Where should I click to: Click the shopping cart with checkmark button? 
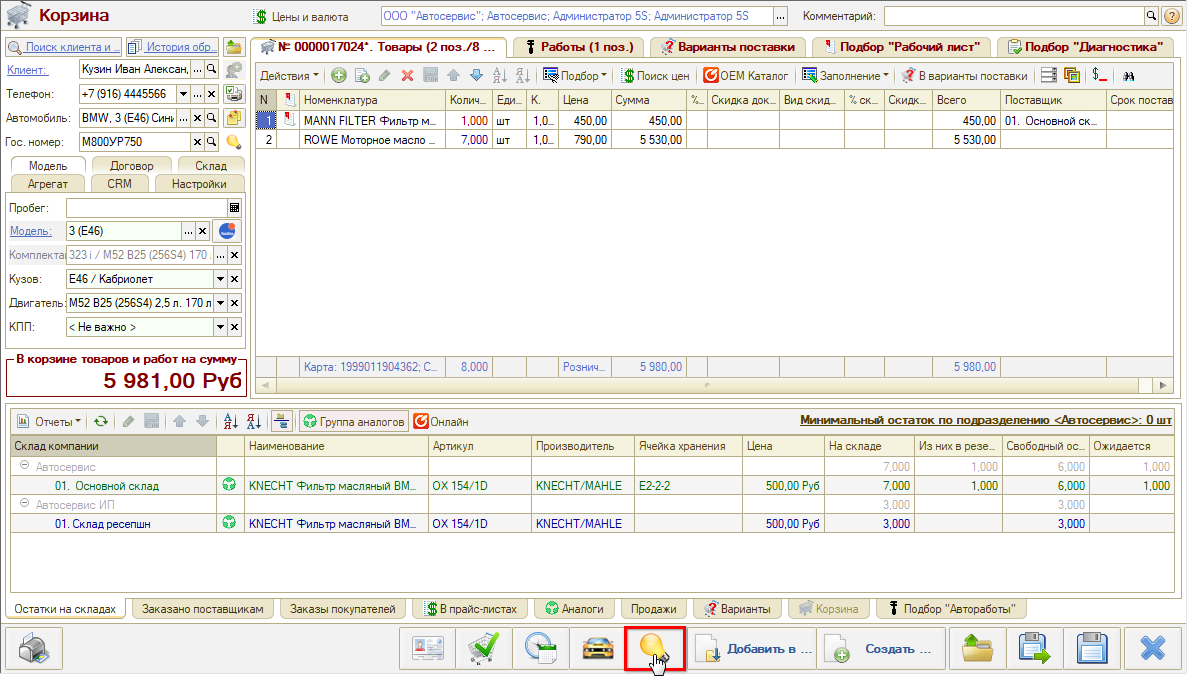484,649
